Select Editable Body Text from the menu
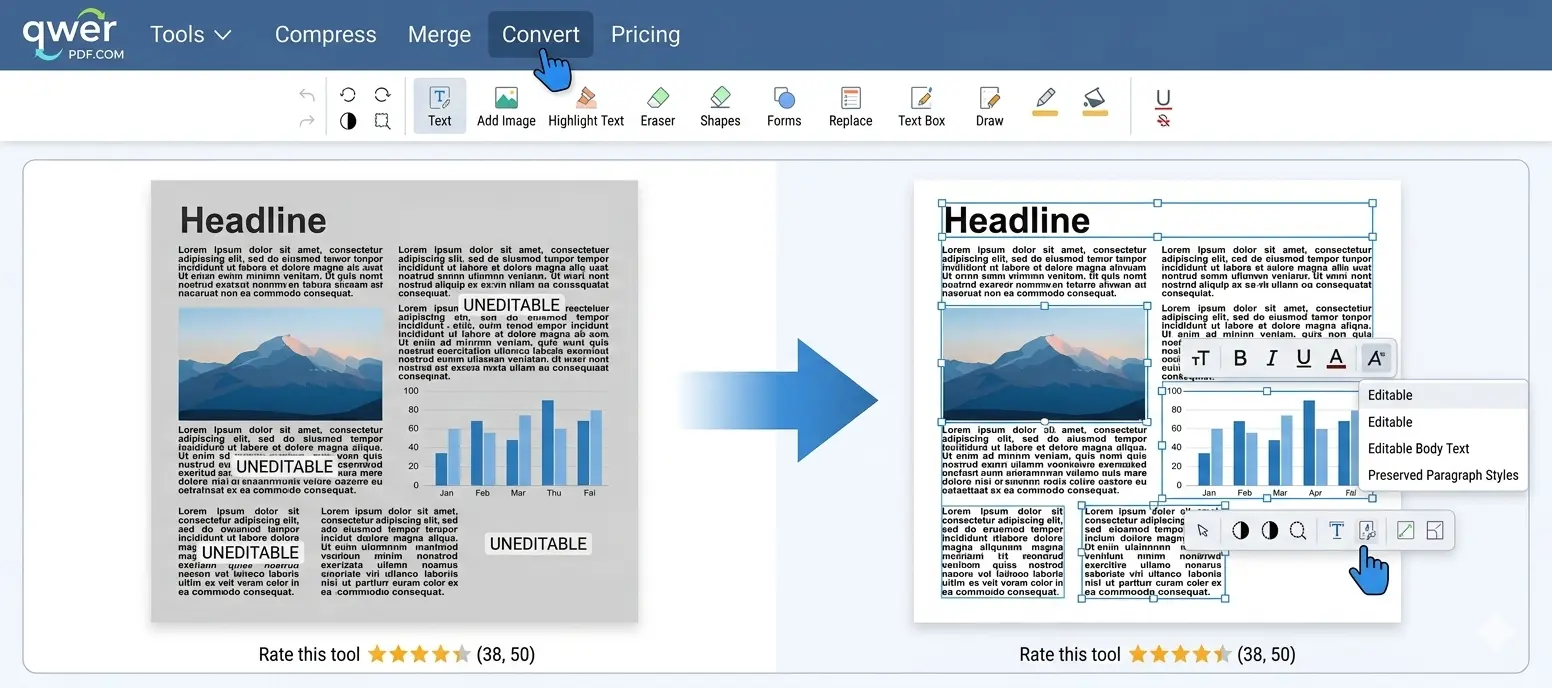The image size is (1552, 688). [x=1418, y=449]
